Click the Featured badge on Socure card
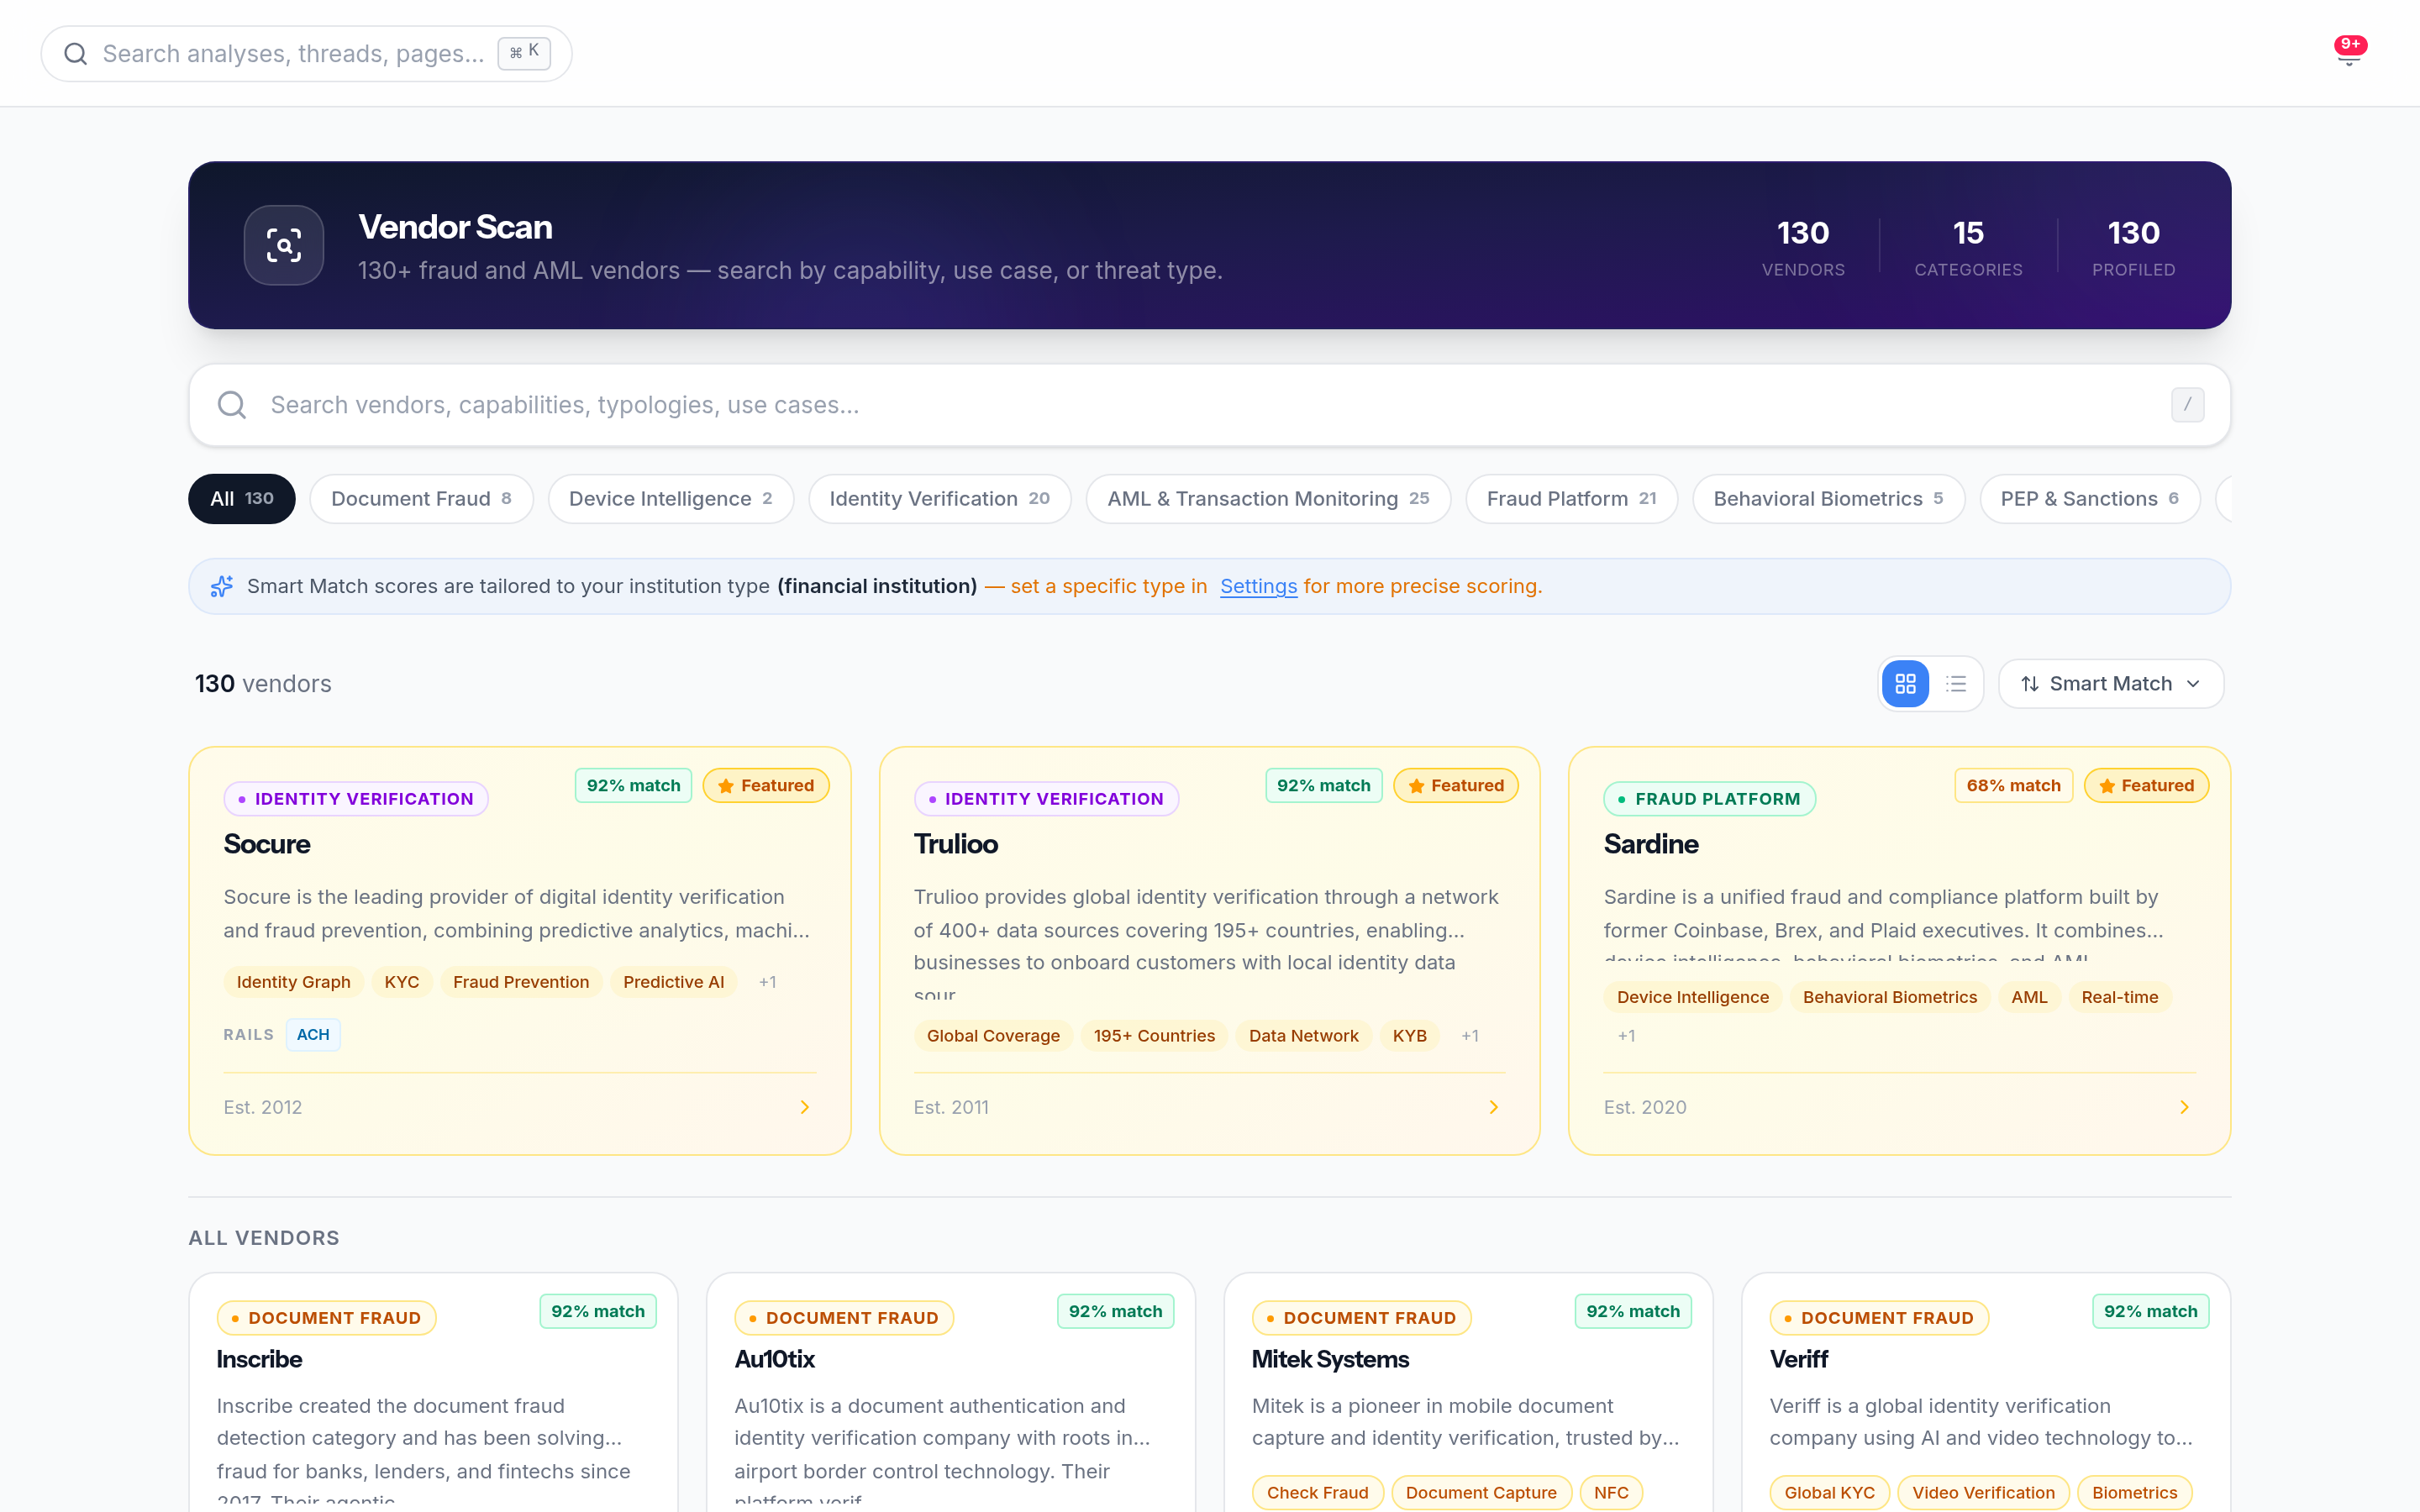Image resolution: width=2420 pixels, height=1512 pixels. [x=766, y=786]
